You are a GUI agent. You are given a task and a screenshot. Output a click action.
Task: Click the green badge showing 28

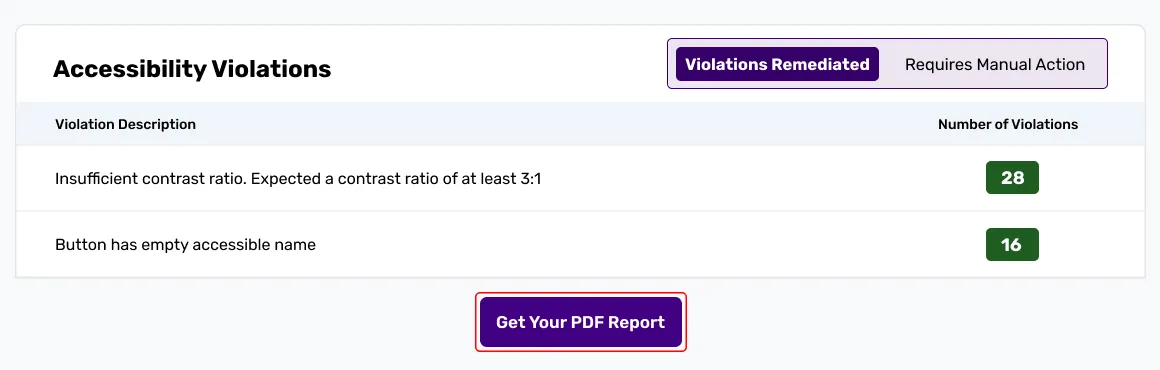tap(1011, 178)
